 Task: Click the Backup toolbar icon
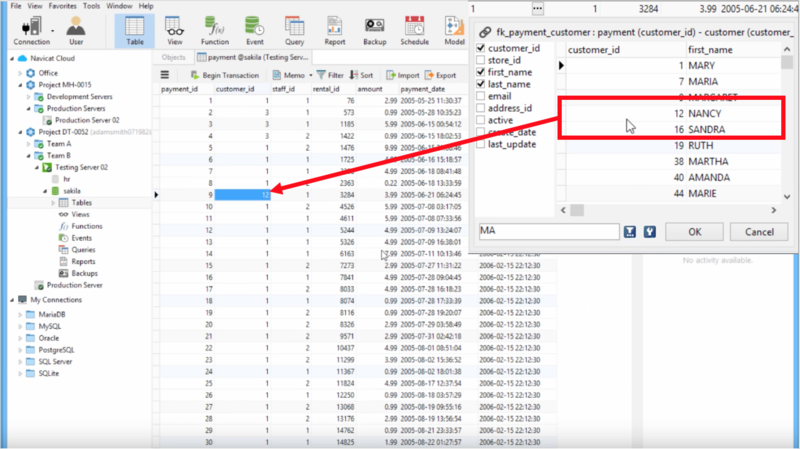tap(374, 31)
